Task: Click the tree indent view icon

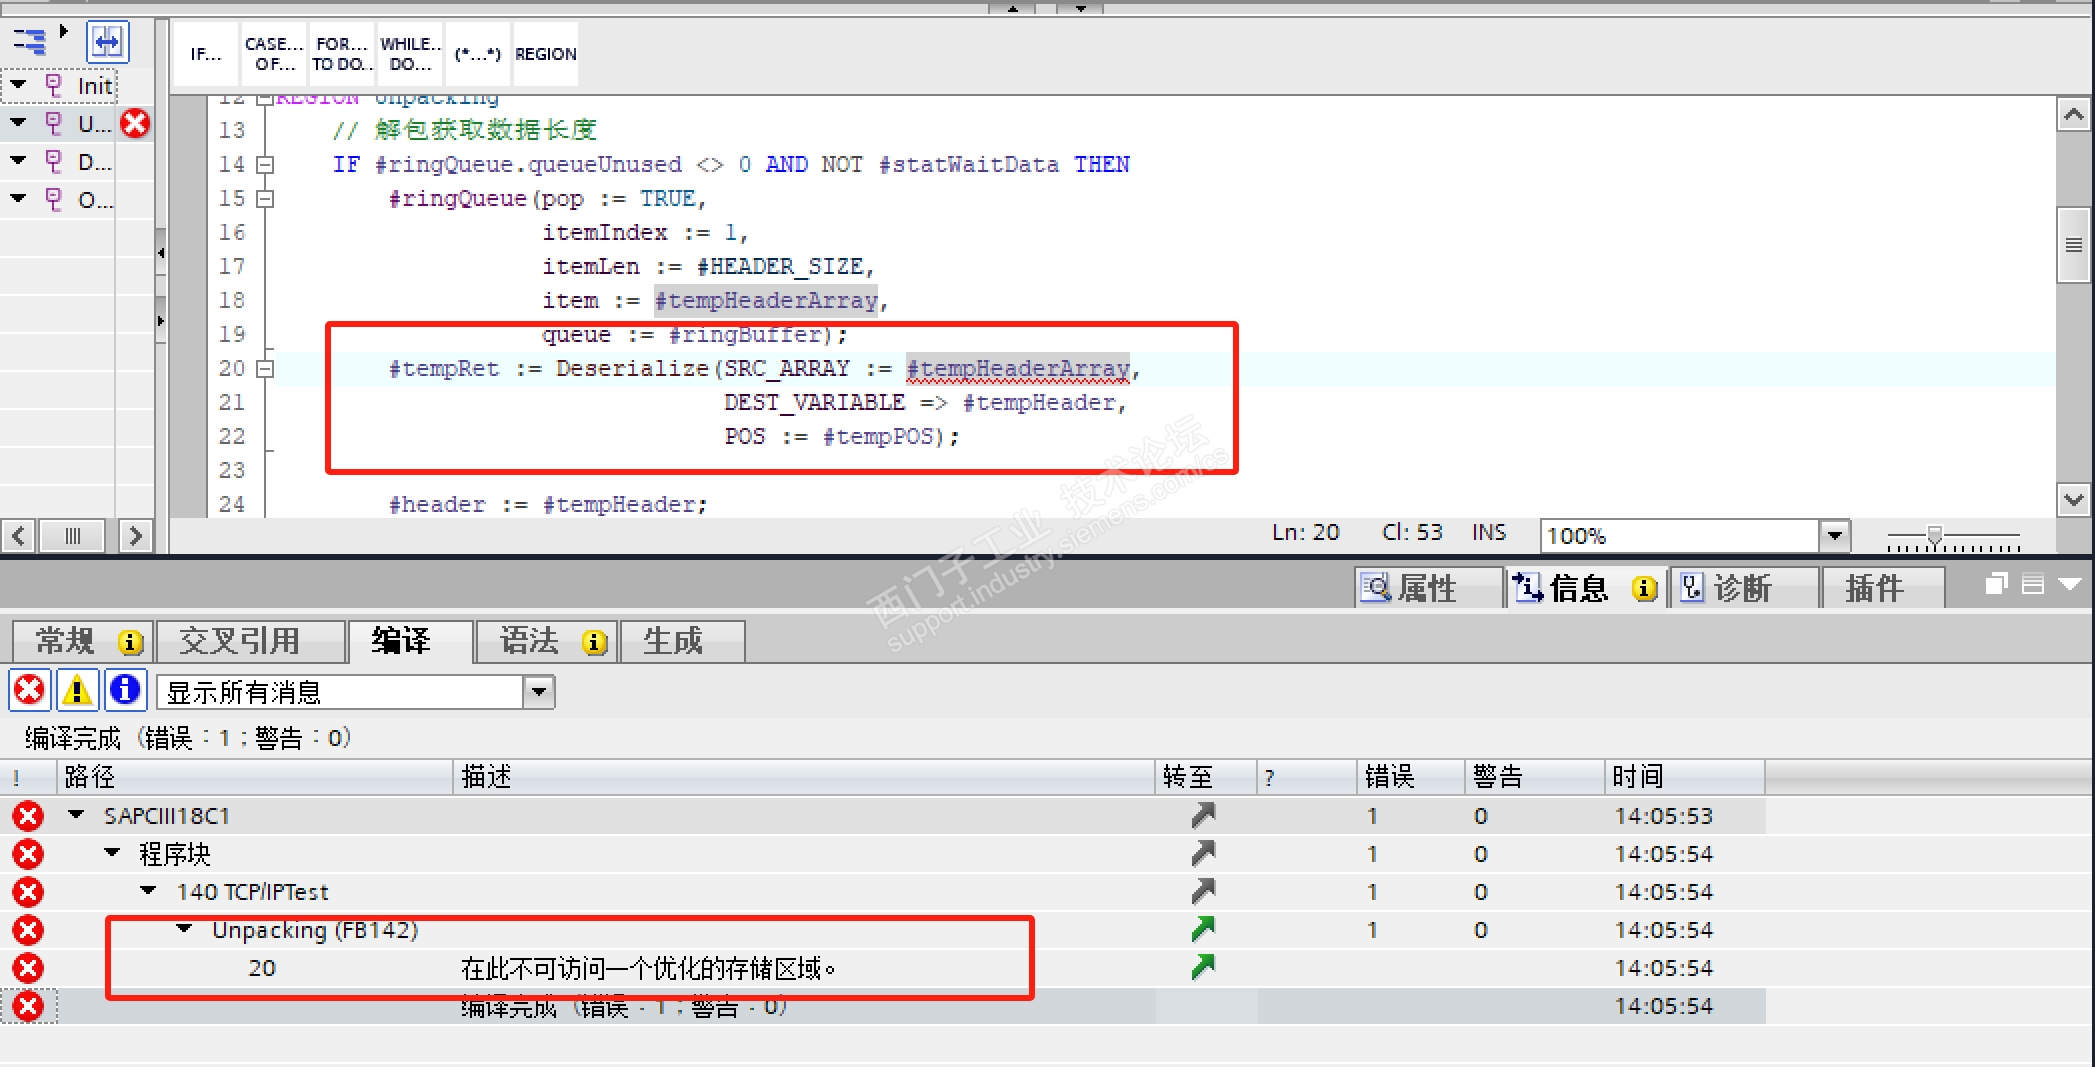Action: tap(29, 42)
